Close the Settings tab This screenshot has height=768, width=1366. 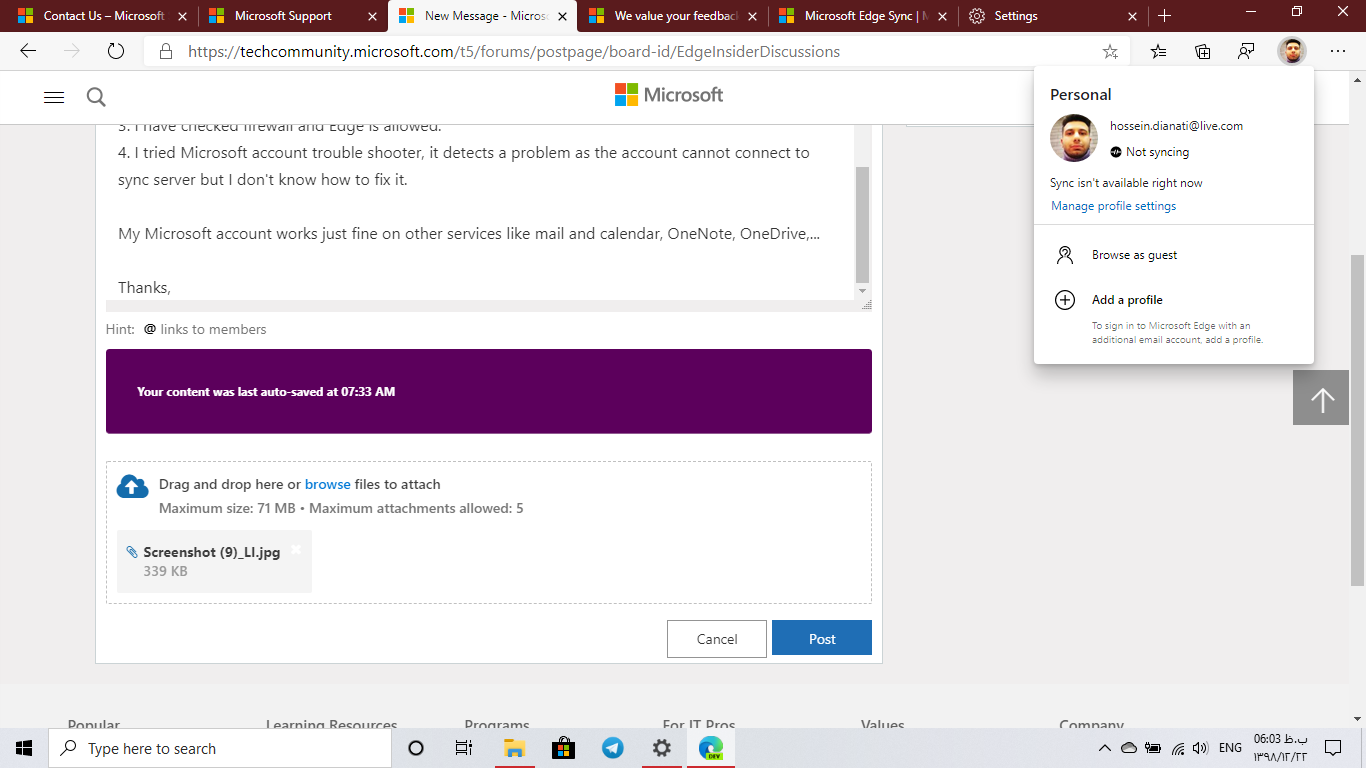(1133, 16)
